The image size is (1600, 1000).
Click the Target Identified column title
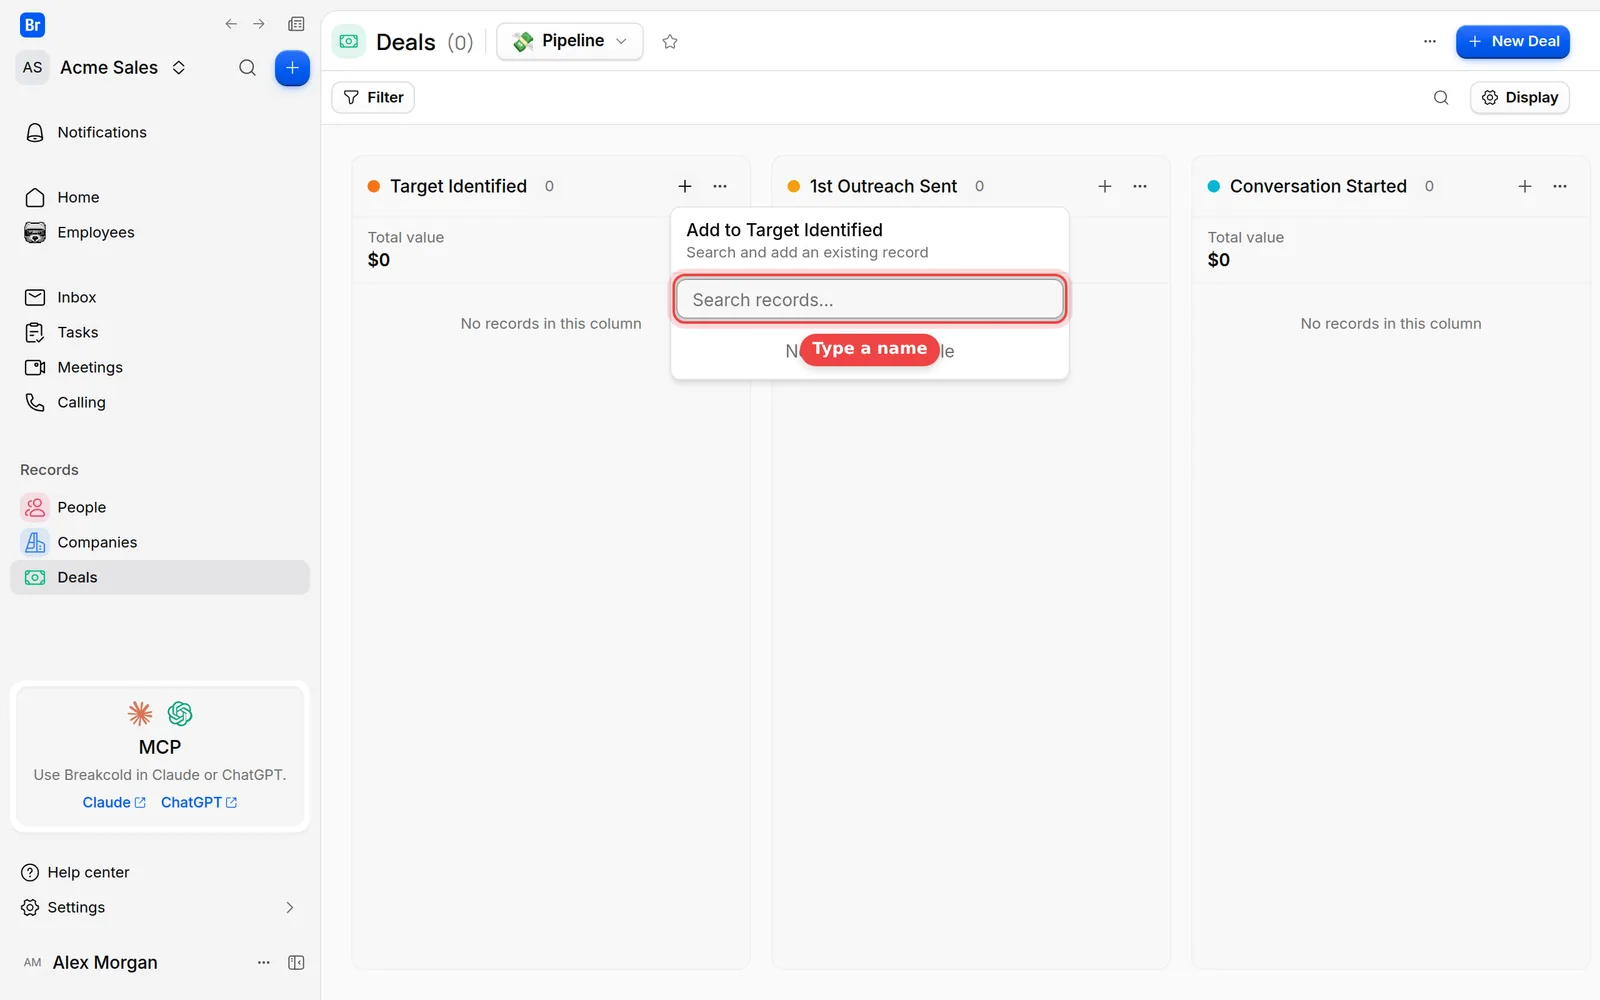[458, 186]
